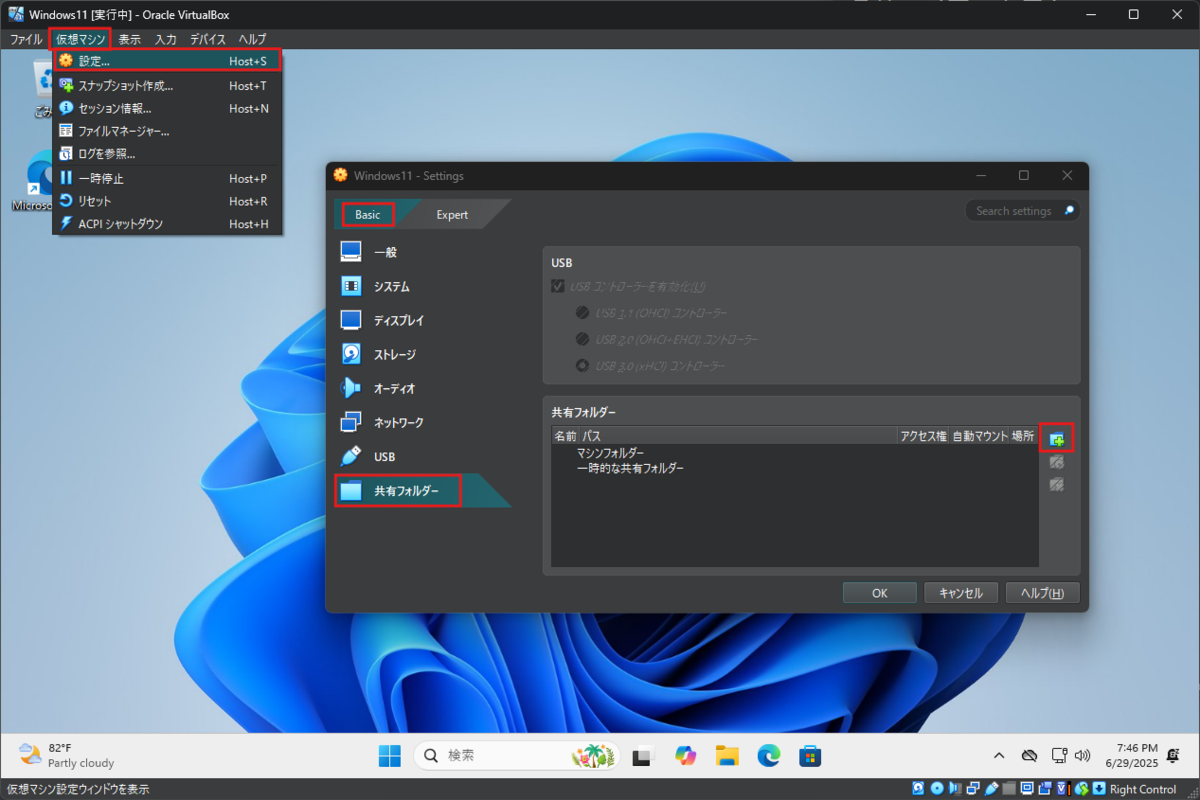Click the audio status bar icon
Viewport: 1200px width, 800px height.
(954, 789)
